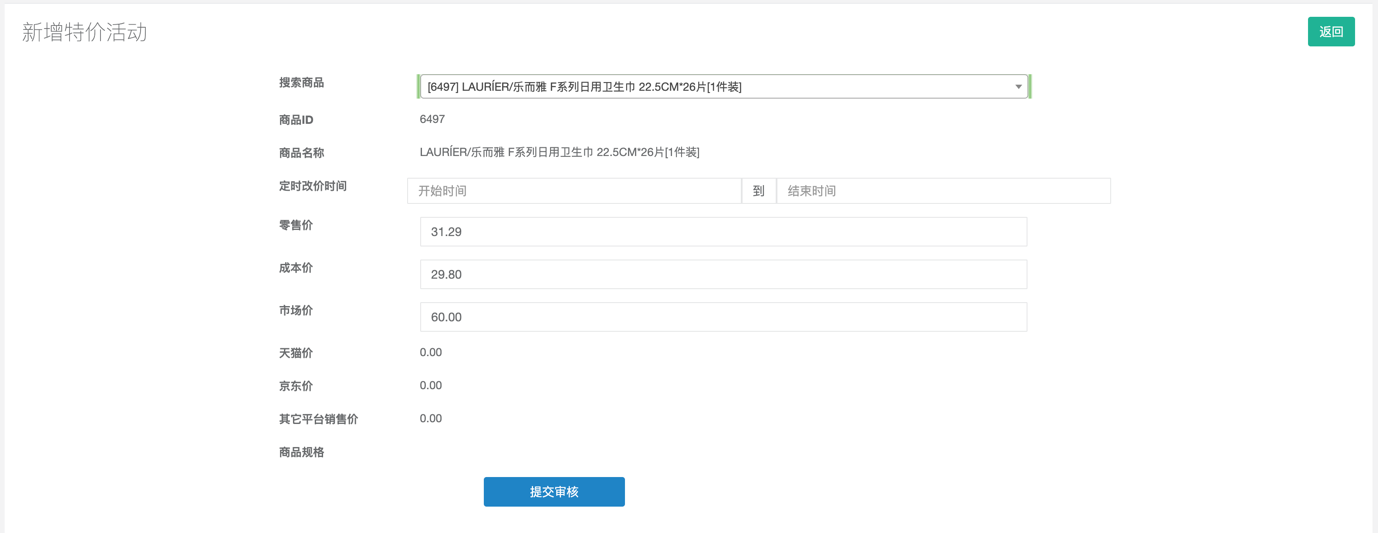Click the 商品名称 value LAURÍER text
The image size is (1378, 533).
[559, 152]
